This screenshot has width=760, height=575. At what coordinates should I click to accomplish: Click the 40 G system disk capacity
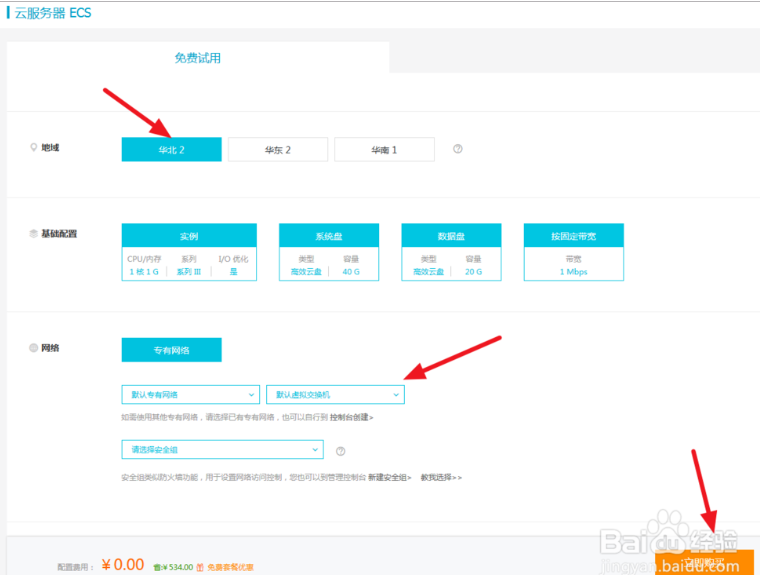click(x=351, y=272)
